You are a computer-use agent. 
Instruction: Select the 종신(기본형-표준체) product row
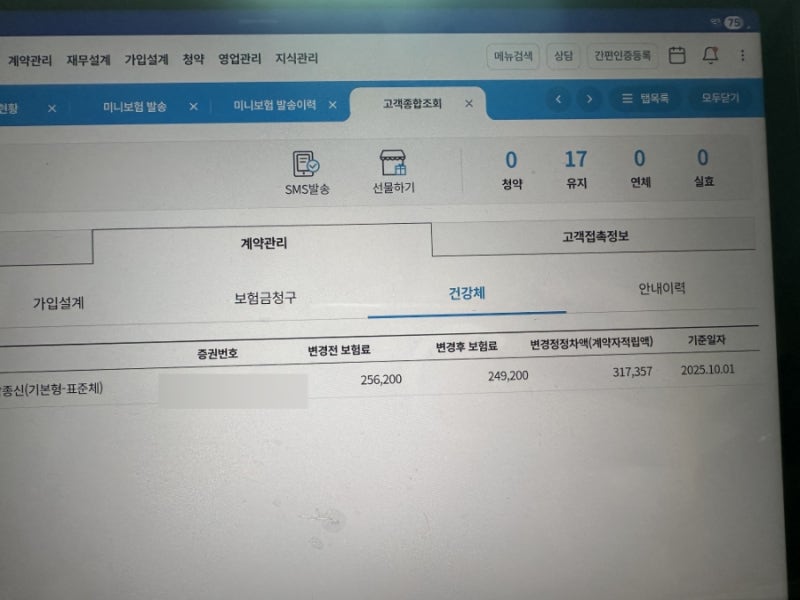[52, 389]
